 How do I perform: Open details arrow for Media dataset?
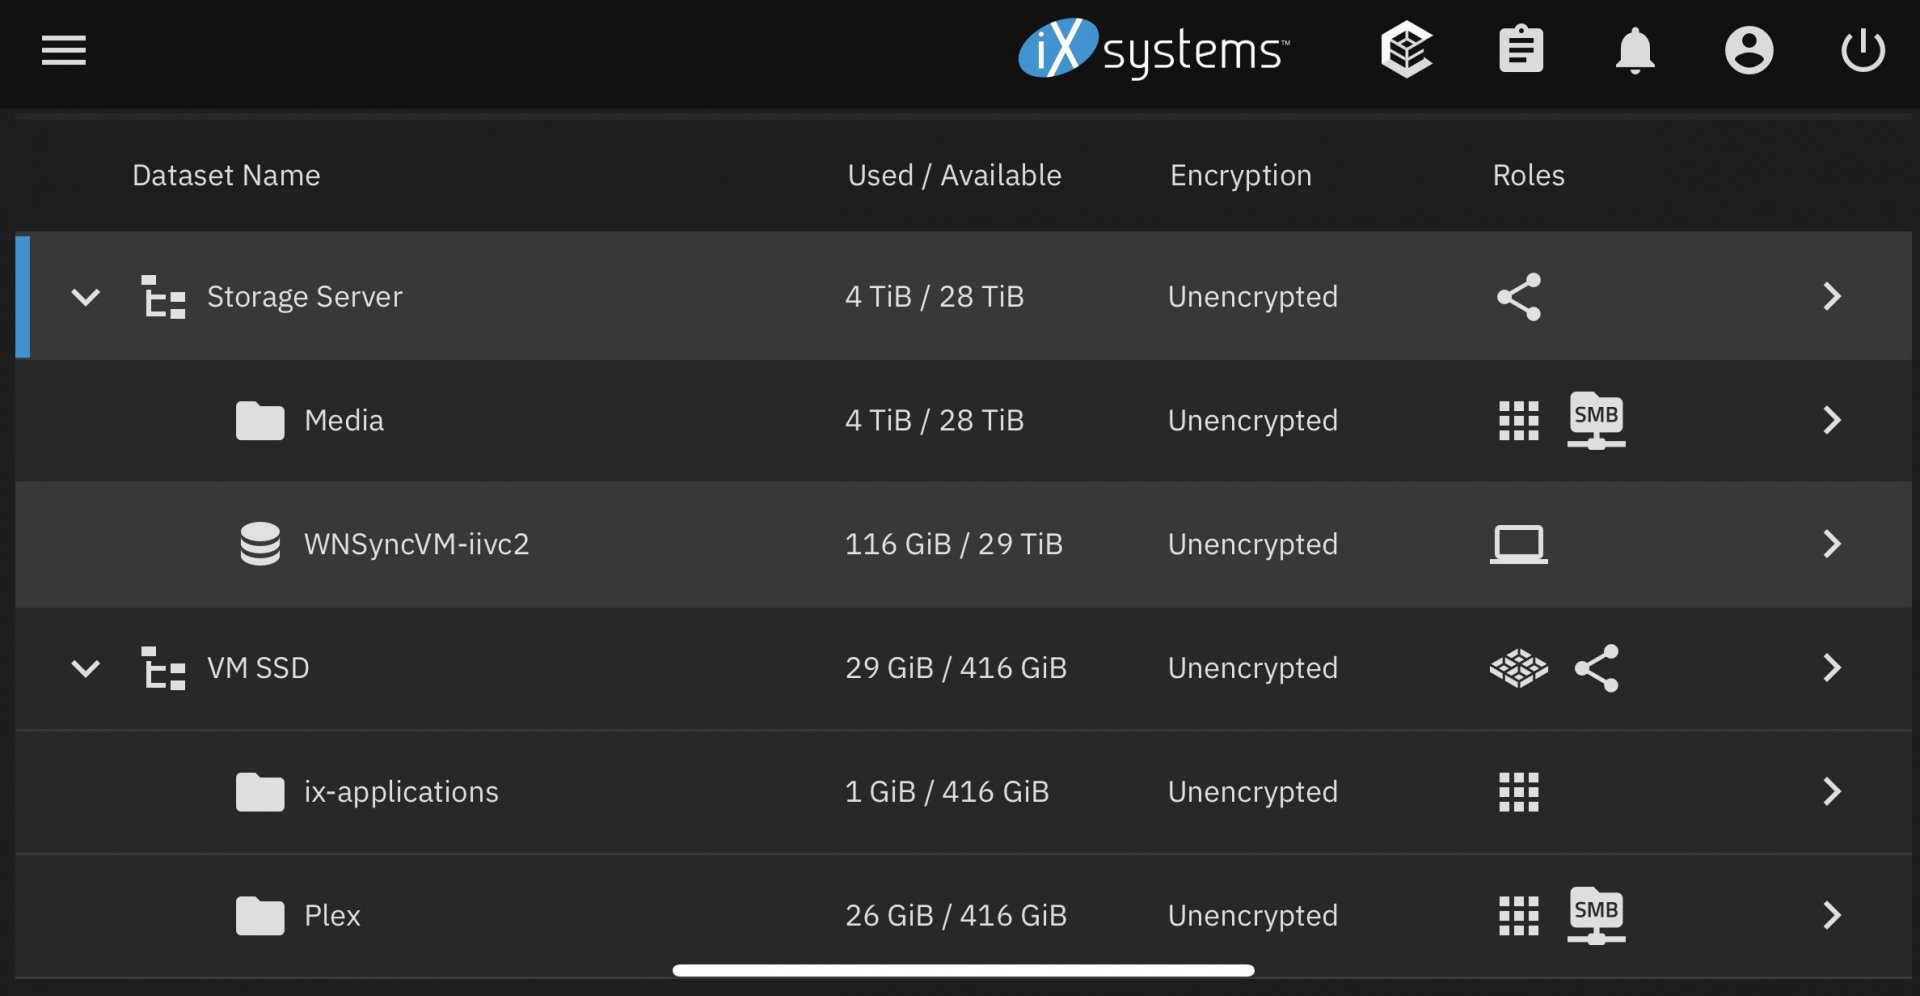[x=1832, y=420]
